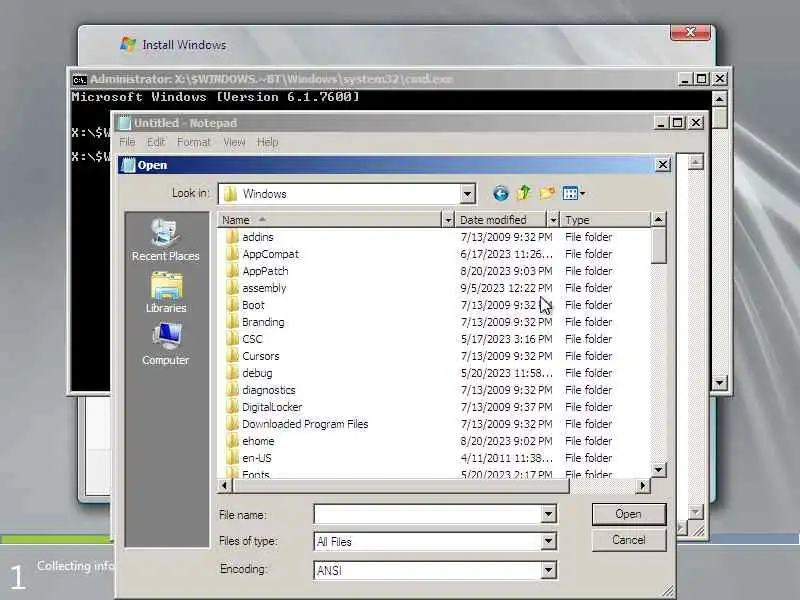Click date '8/20/2023 9:02 PM'
This screenshot has height=600, width=800.
506,441
